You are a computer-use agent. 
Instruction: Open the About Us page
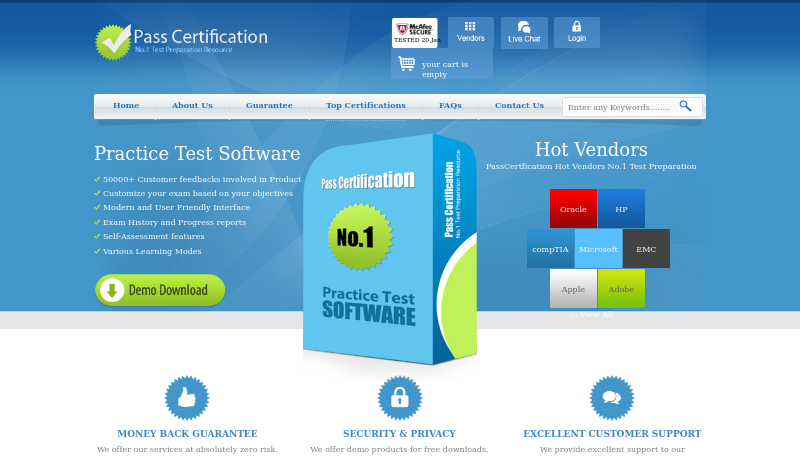click(192, 105)
